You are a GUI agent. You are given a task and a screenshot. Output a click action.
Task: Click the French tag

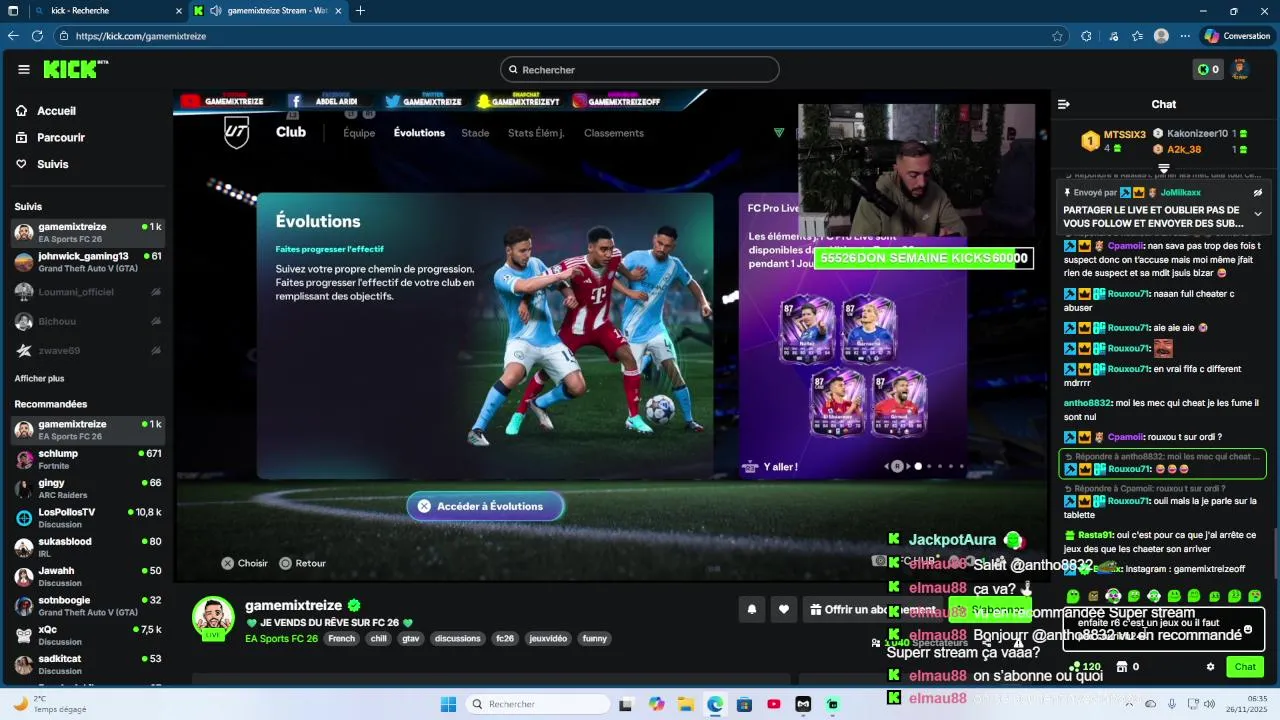click(x=342, y=638)
